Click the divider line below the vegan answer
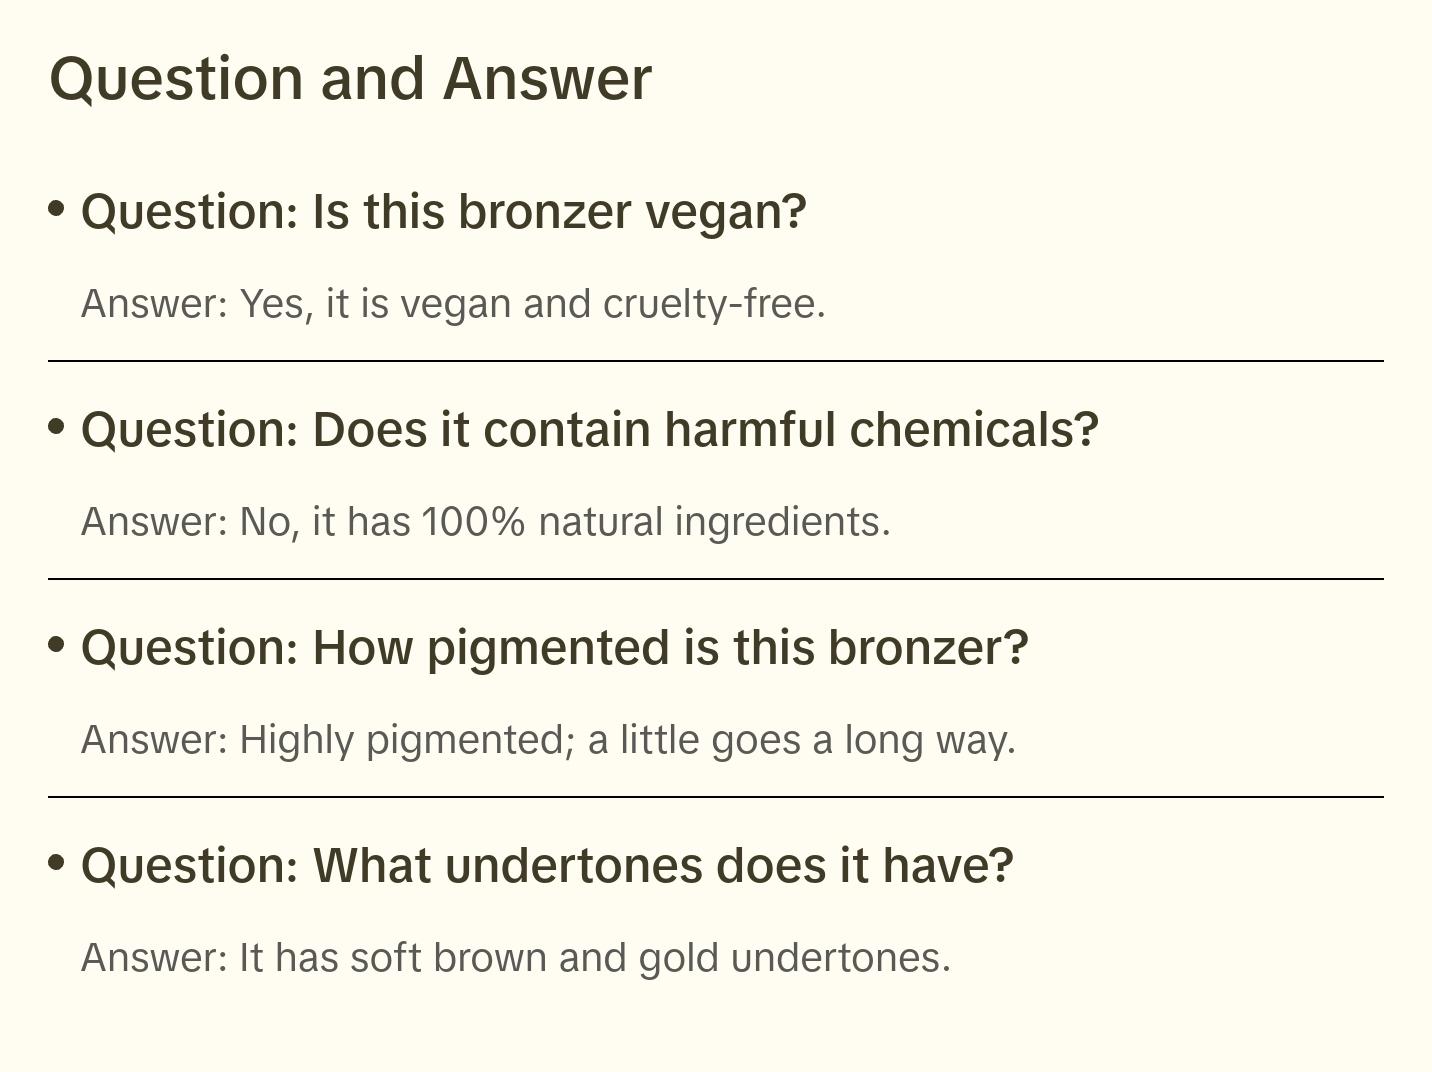This screenshot has width=1432, height=1072. (715, 361)
